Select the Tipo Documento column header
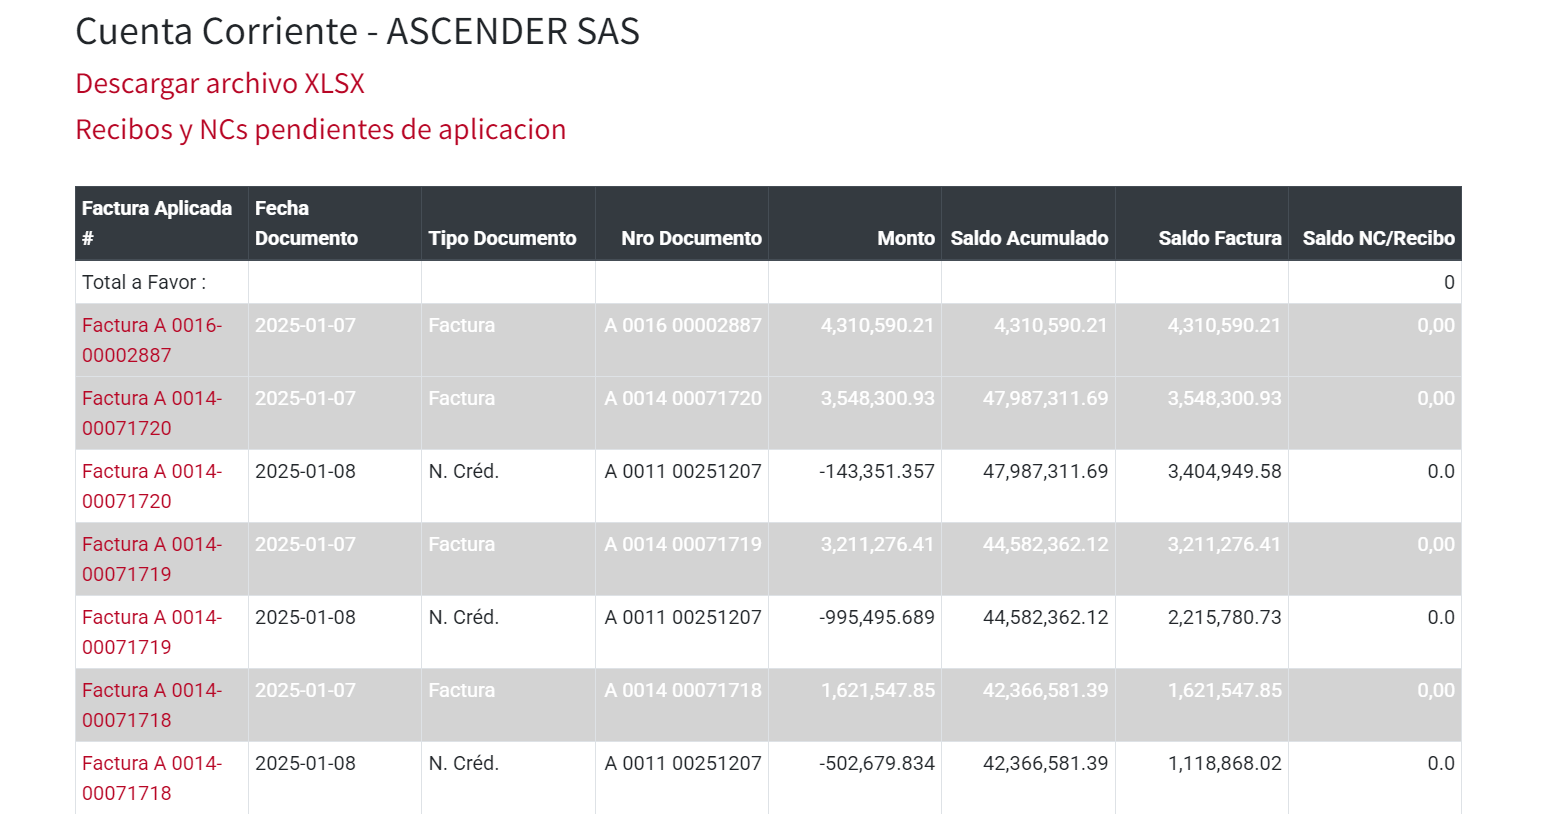This screenshot has width=1550, height=814. point(502,238)
